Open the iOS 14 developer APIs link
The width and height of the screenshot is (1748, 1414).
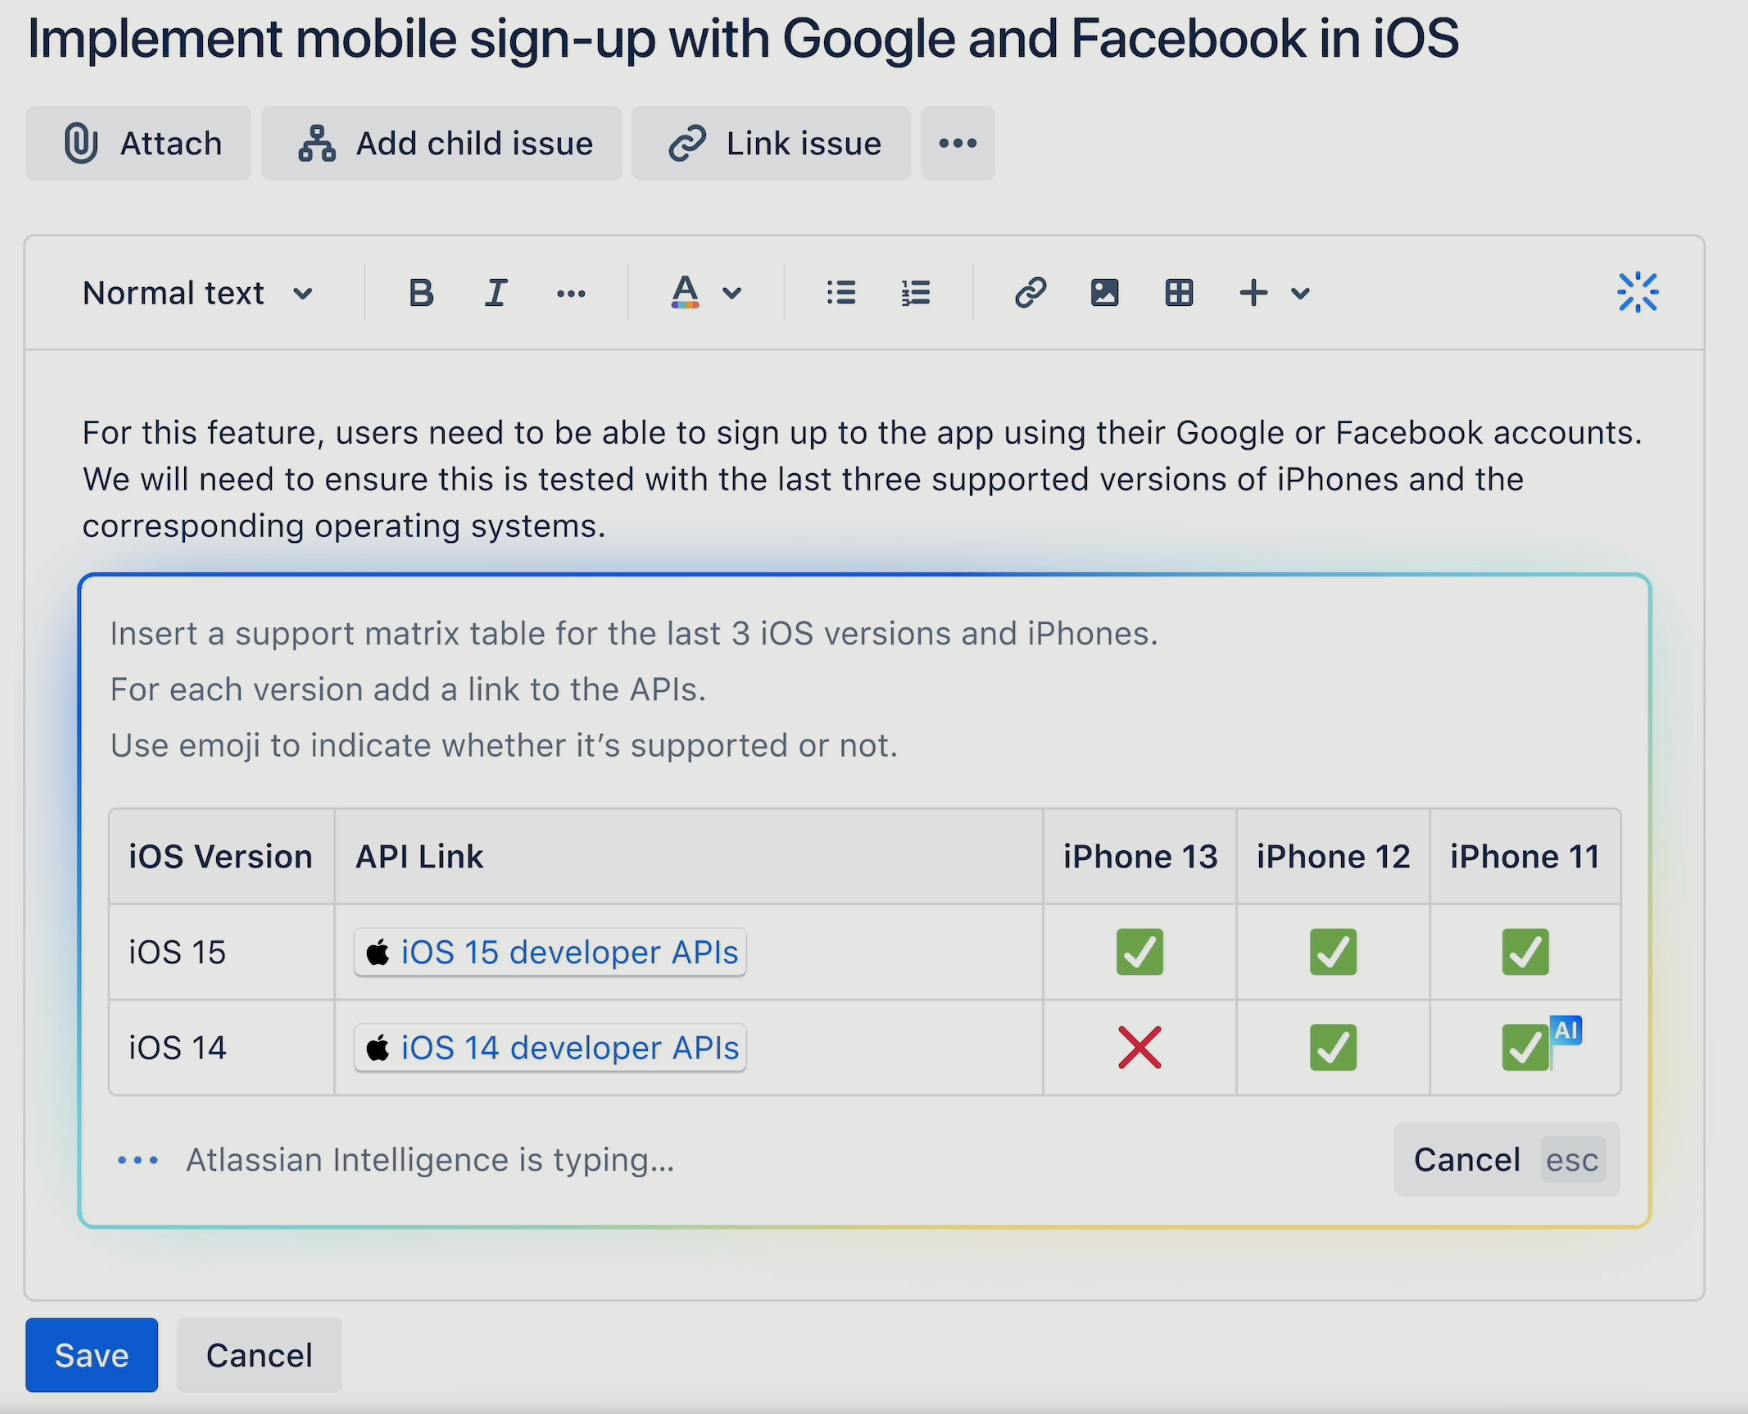tap(569, 1048)
